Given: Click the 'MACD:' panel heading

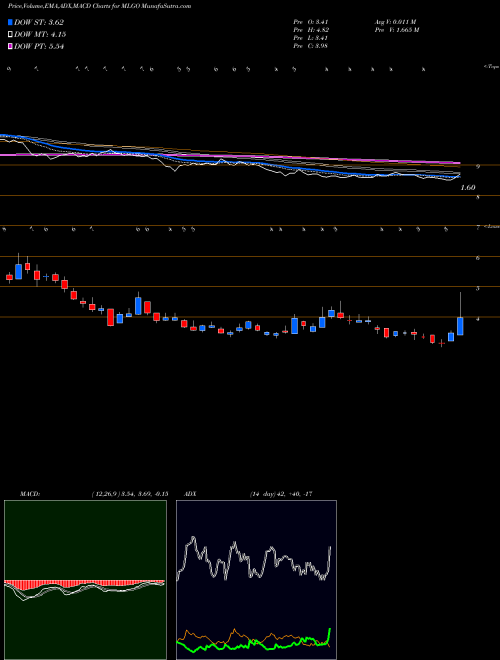Looking at the screenshot, I should [x=29, y=494].
